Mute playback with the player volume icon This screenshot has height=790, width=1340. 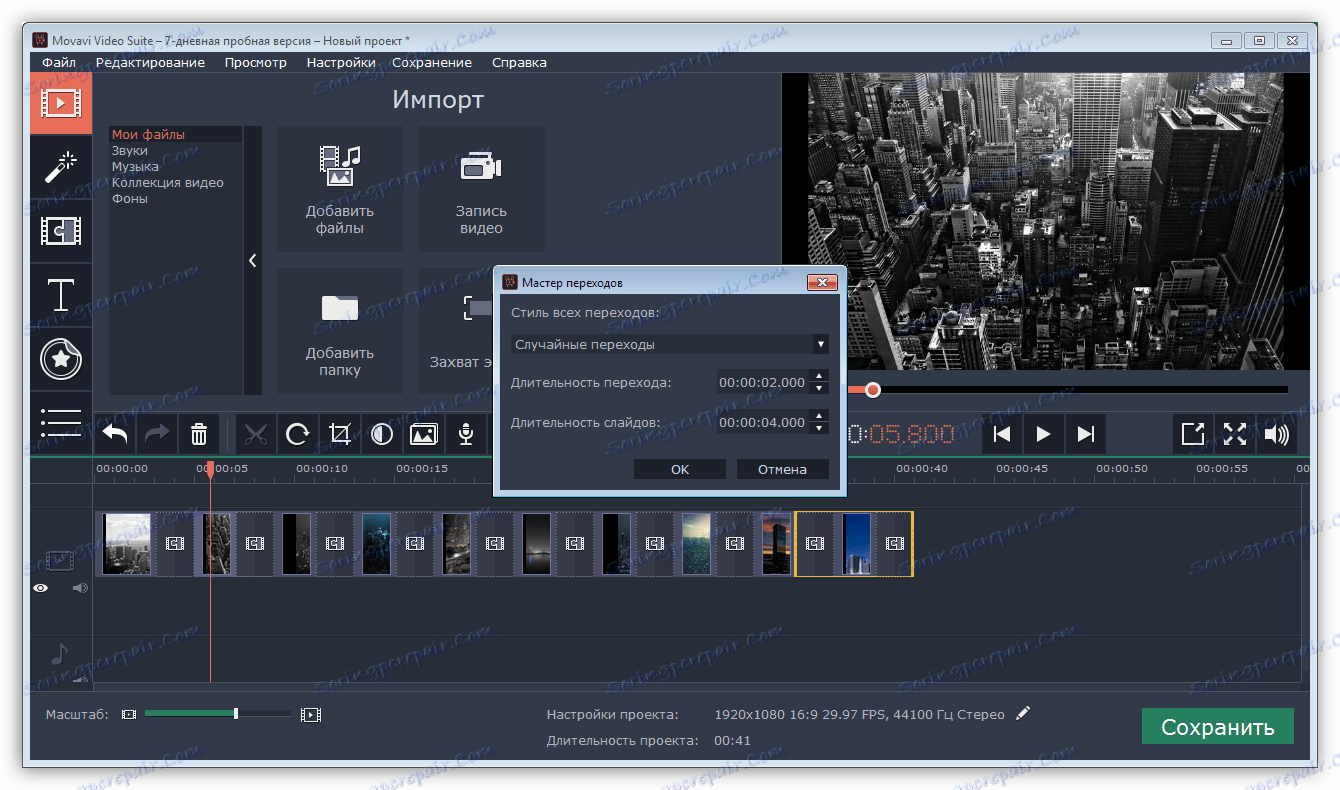(1277, 434)
